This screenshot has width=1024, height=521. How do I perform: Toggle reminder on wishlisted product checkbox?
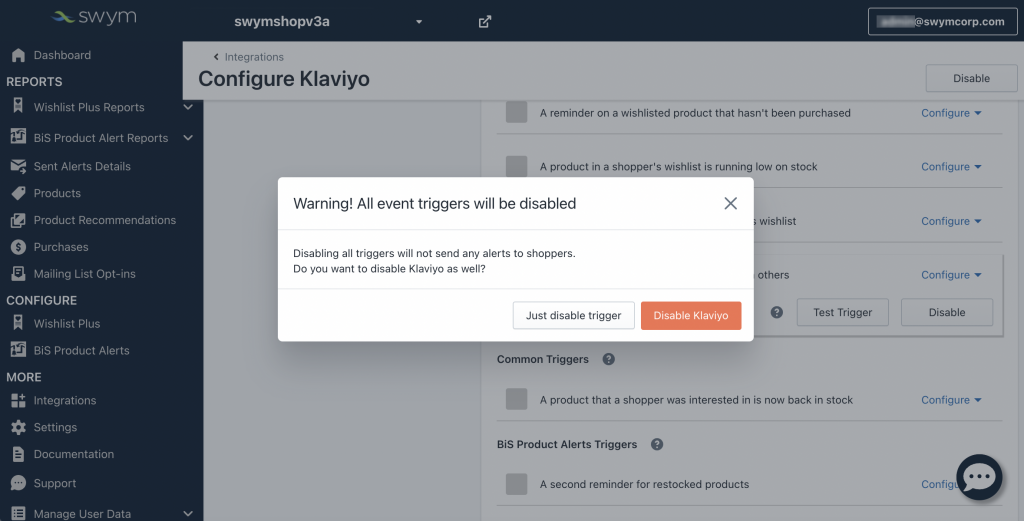(517, 112)
